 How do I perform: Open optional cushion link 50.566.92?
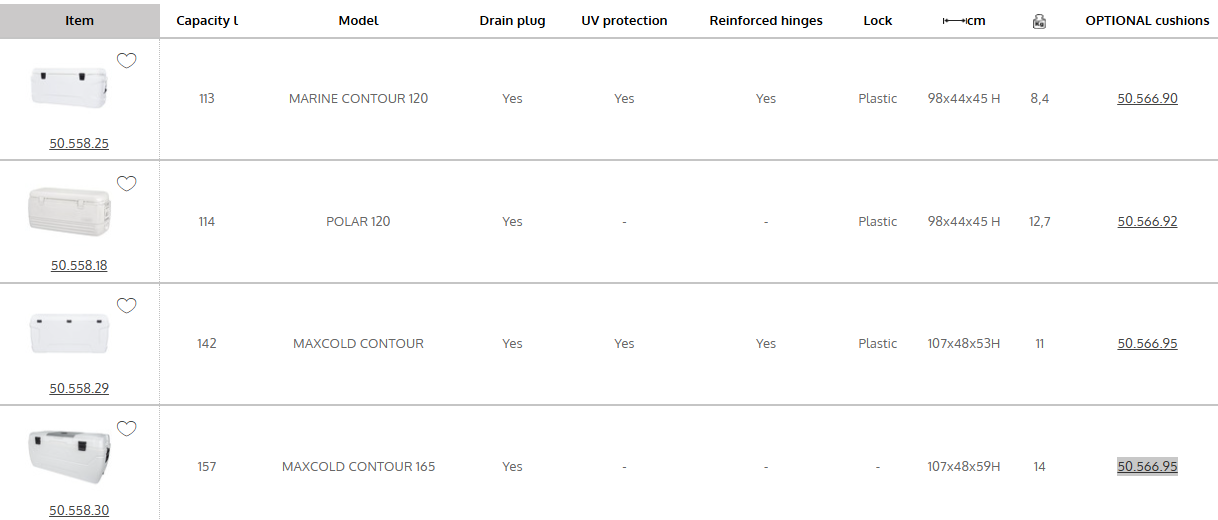click(x=1147, y=221)
